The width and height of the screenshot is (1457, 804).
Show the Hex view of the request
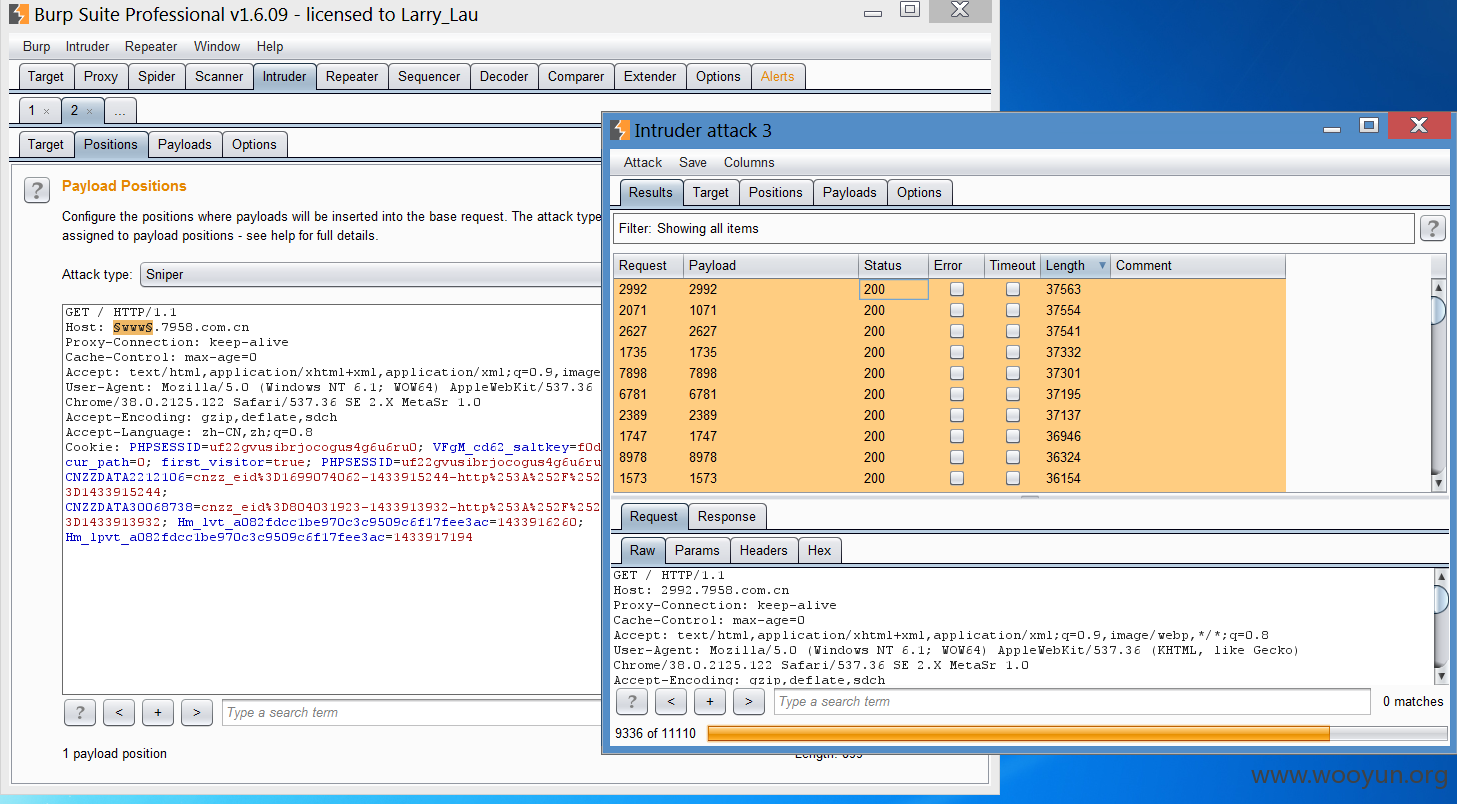coord(819,550)
